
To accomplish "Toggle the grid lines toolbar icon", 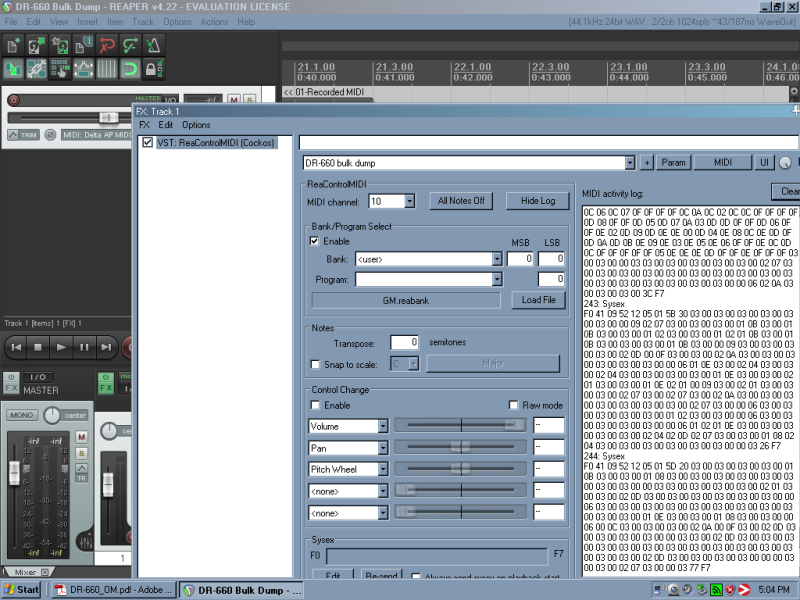I will 107,68.
